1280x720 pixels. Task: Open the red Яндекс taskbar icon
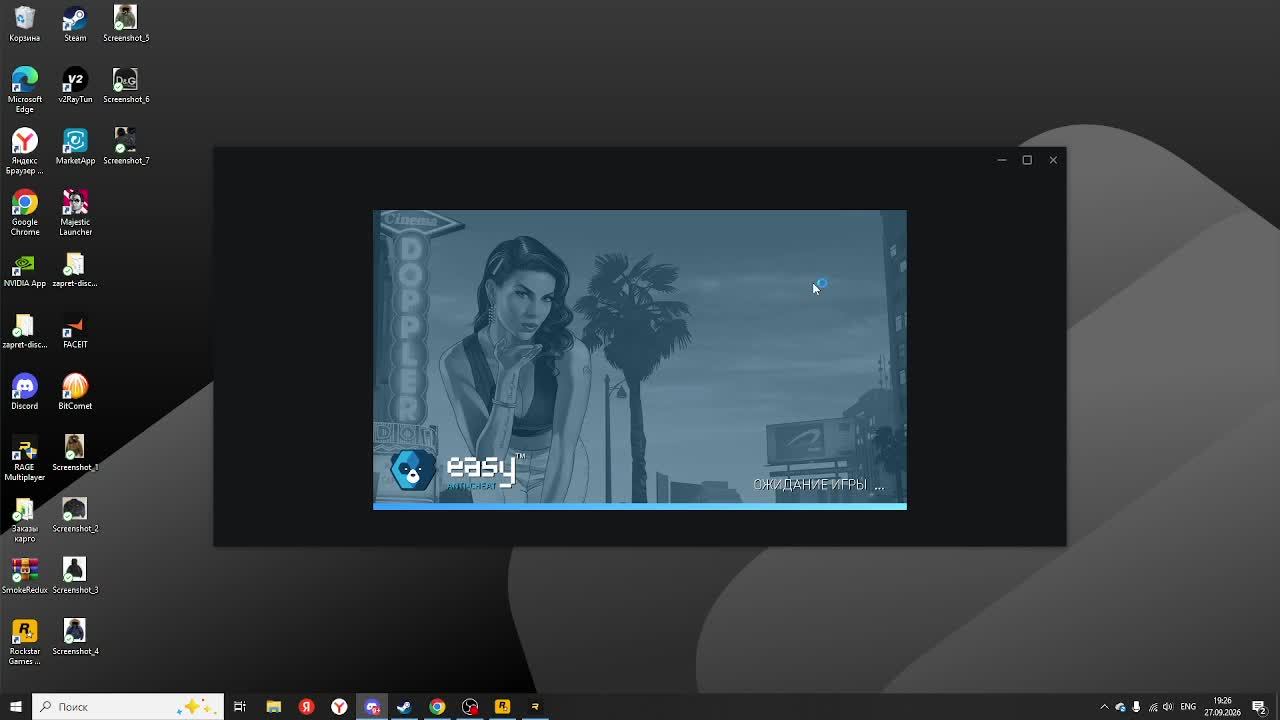(x=306, y=707)
